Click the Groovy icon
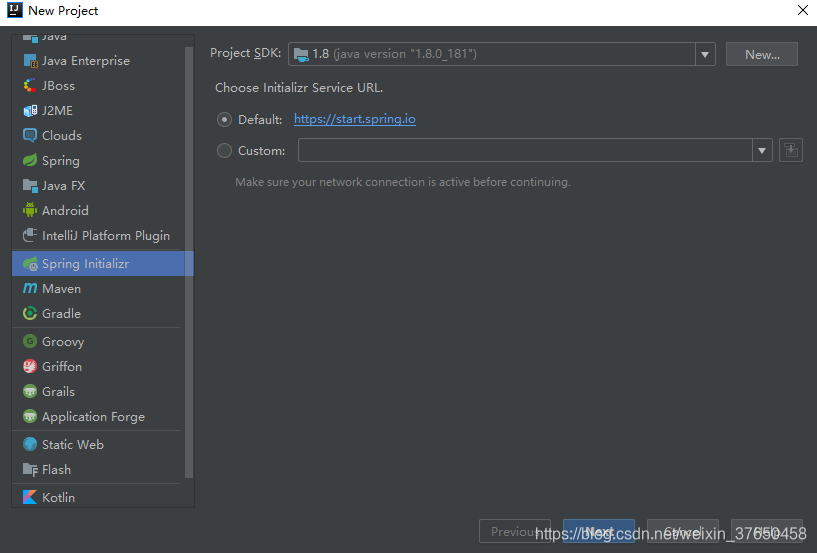Screen dimensions: 817x553 30,341
